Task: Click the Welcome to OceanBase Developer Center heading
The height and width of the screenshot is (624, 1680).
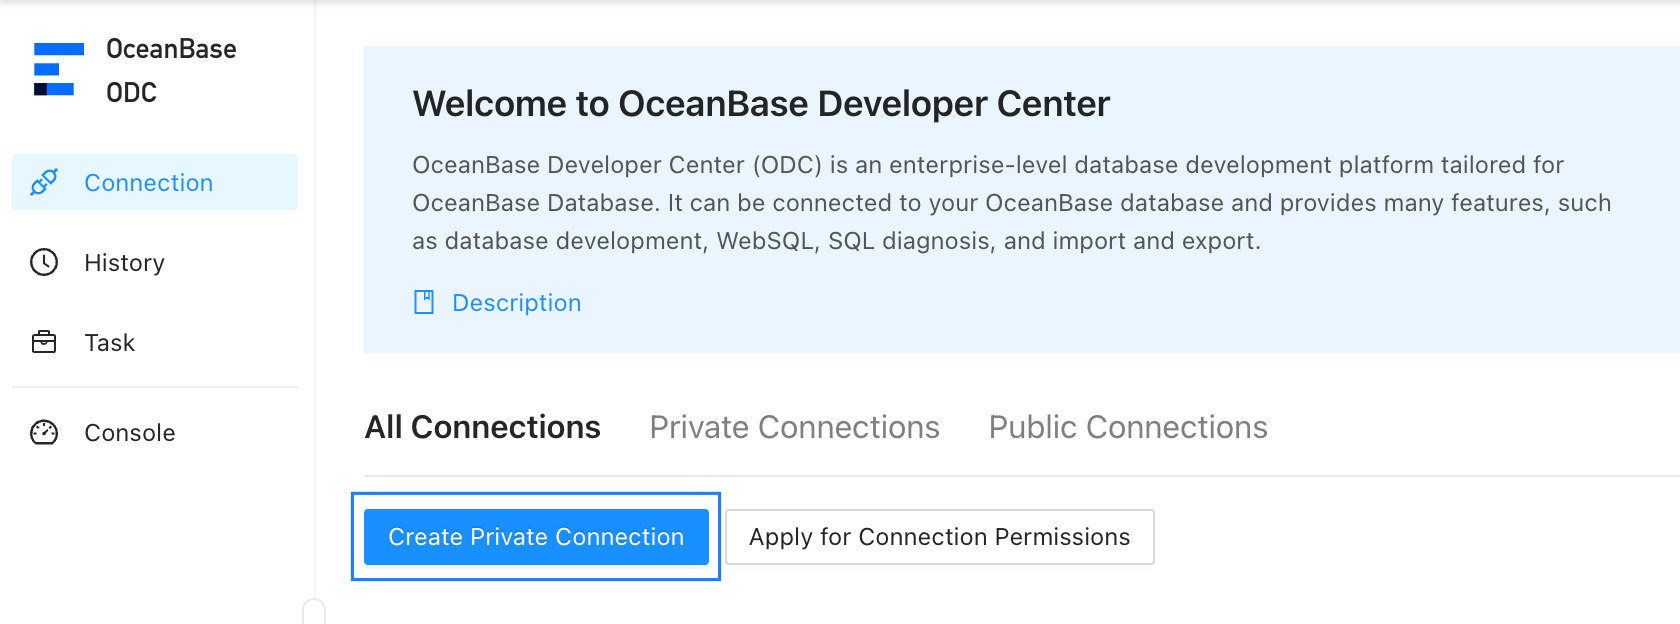Action: [x=761, y=104]
